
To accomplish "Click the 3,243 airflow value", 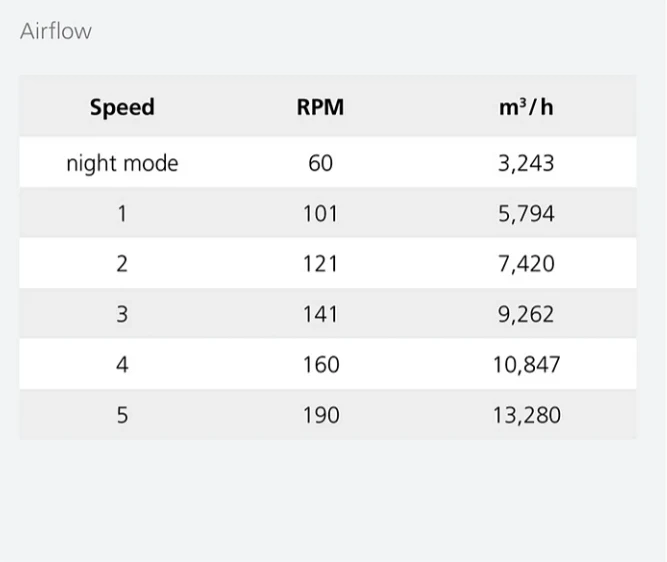I will click(x=526, y=163).
